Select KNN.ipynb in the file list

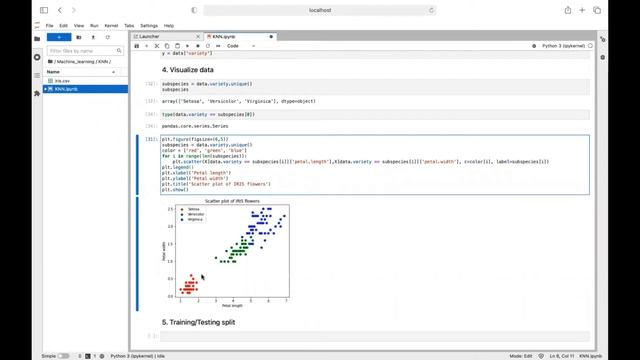(85, 89)
